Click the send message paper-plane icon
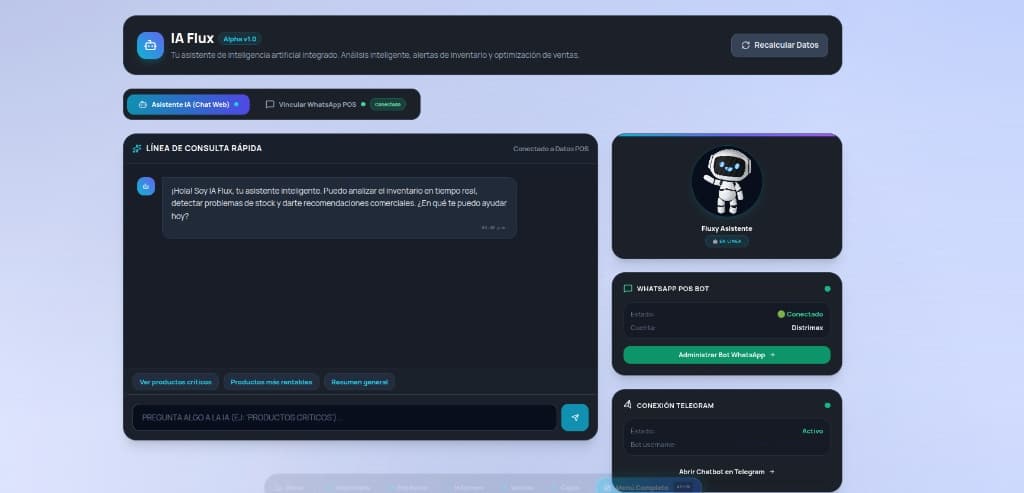 pyautogui.click(x=575, y=417)
